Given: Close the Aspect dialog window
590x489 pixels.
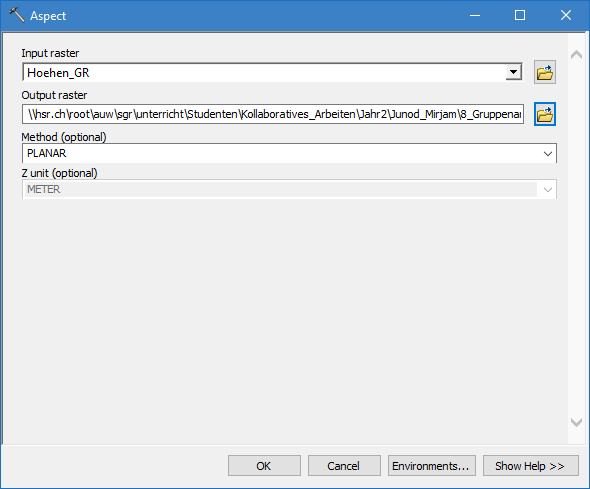Looking at the screenshot, I should 566,15.
